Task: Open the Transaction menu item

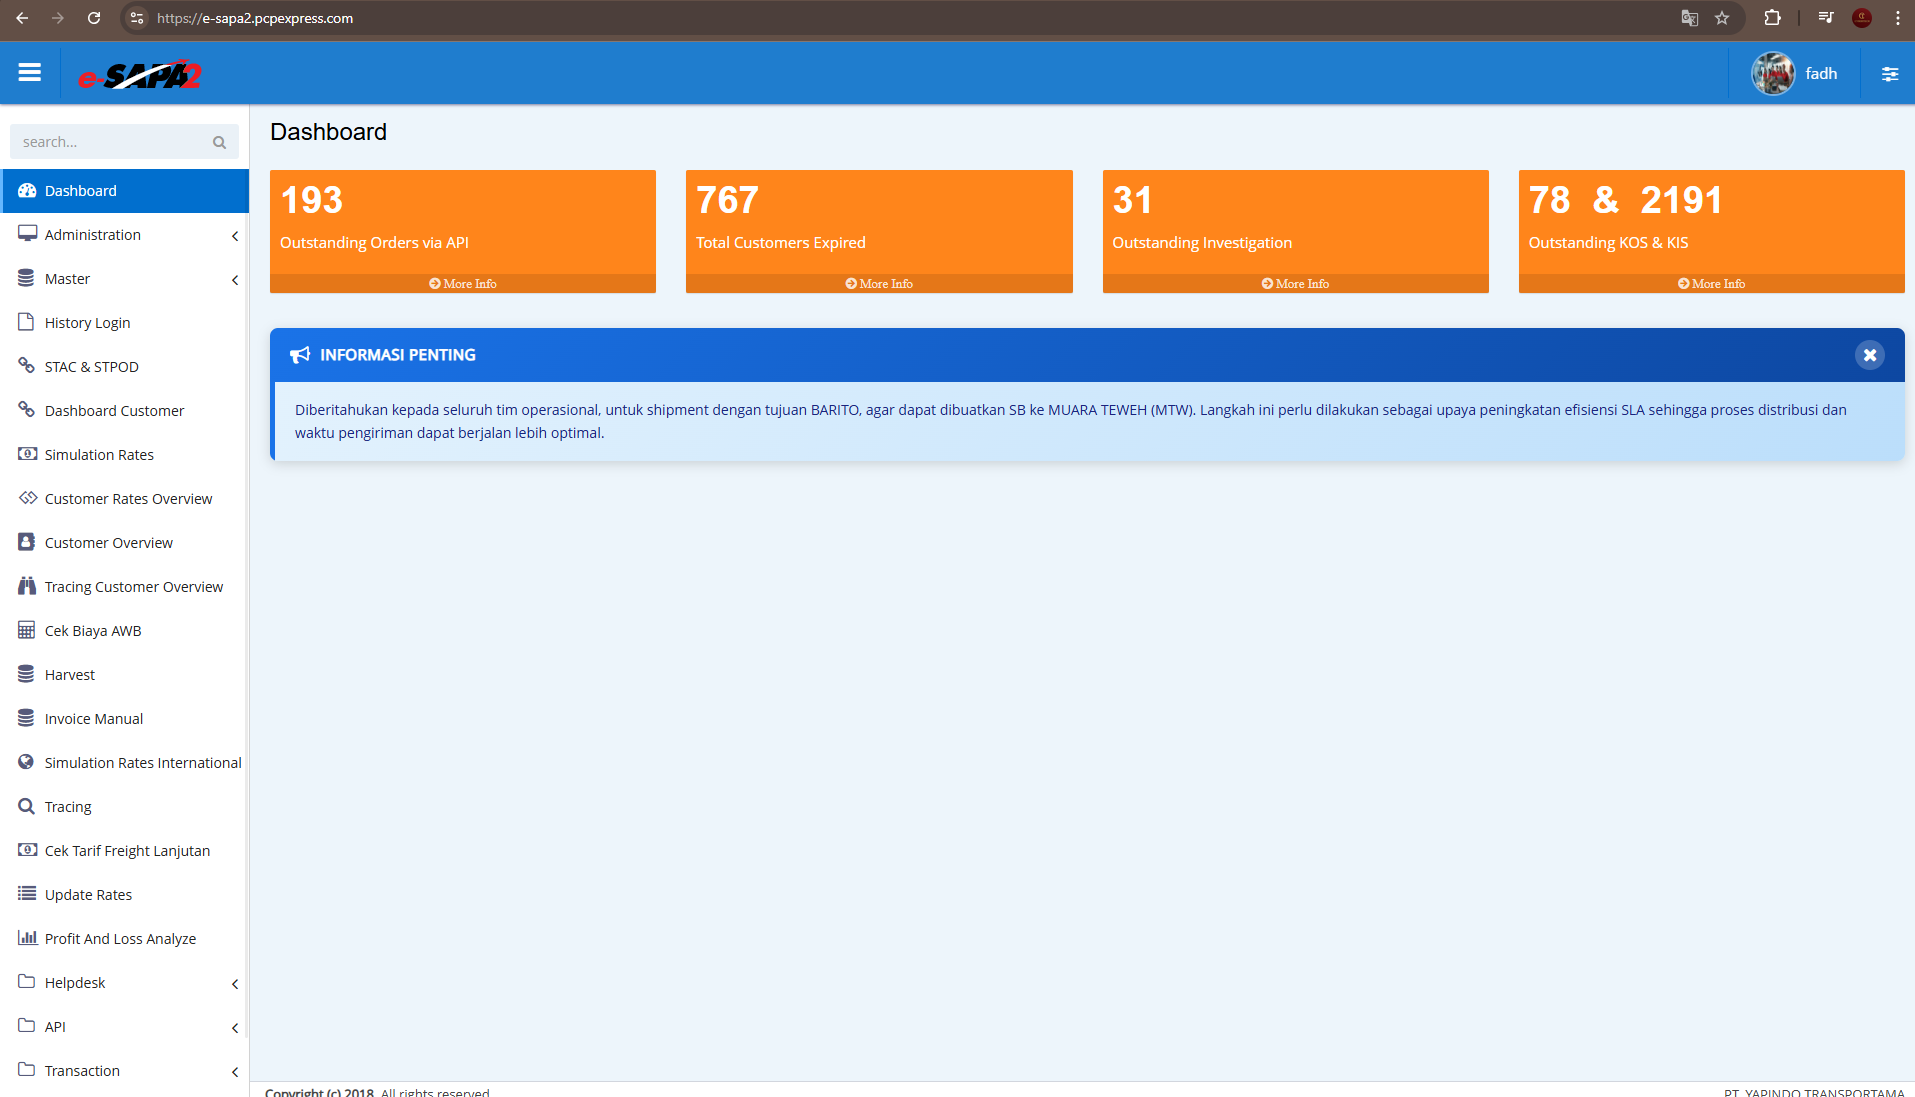Action: pos(124,1071)
